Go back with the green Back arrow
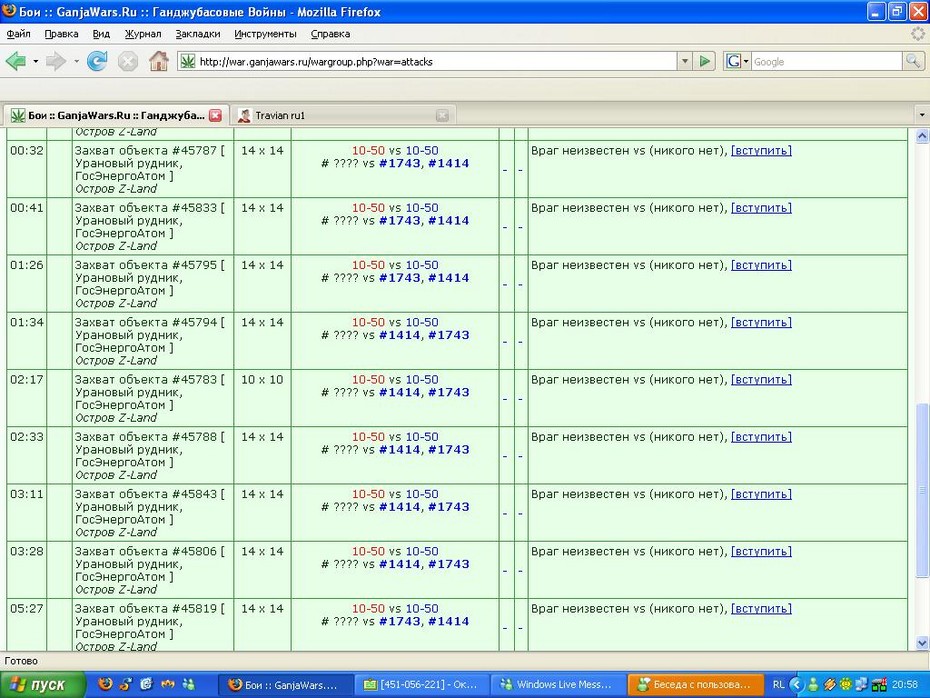 pos(16,61)
